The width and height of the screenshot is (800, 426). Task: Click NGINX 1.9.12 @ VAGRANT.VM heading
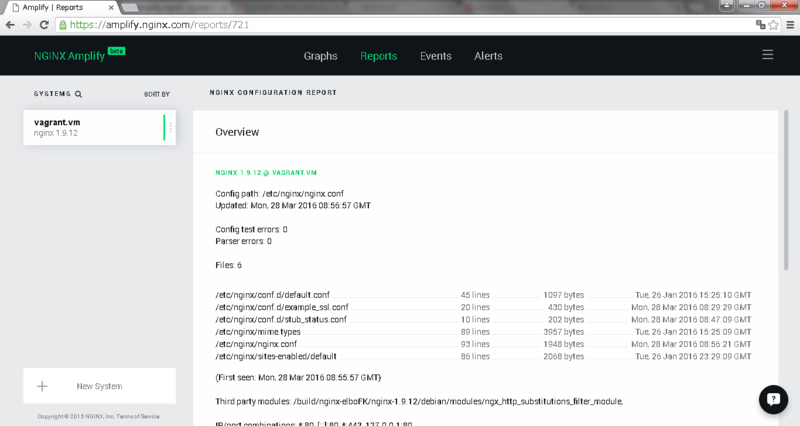[266, 173]
